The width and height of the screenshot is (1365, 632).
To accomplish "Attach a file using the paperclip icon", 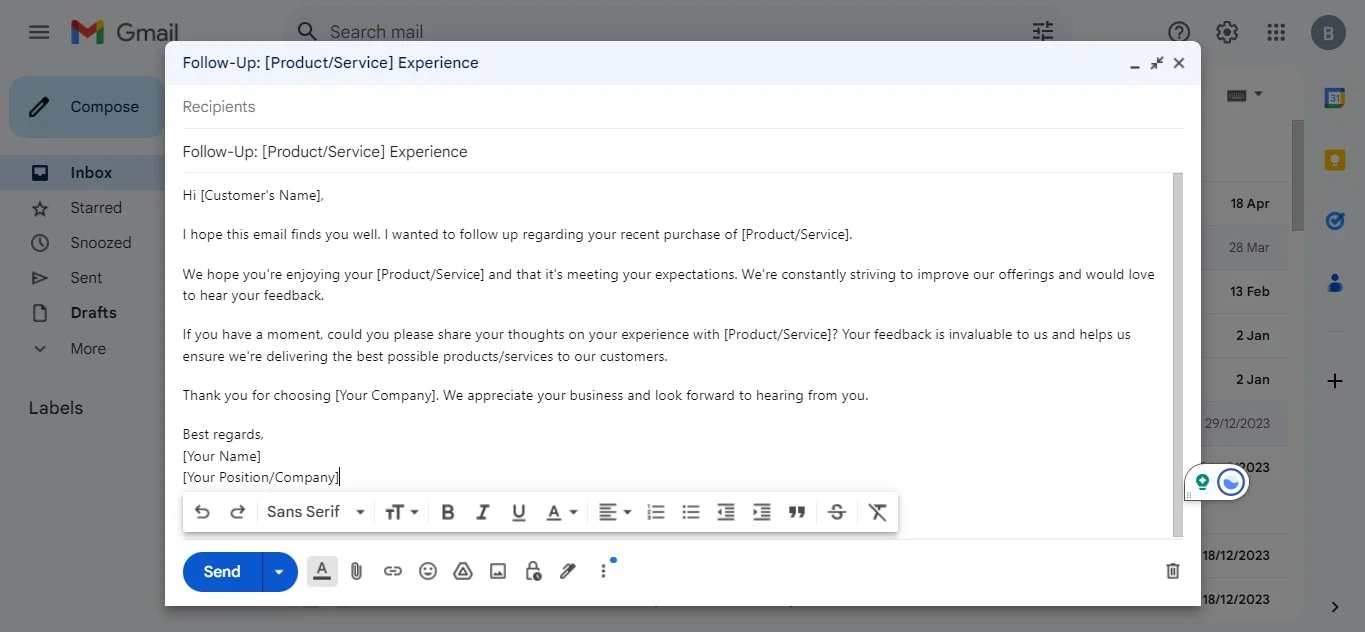I will (x=356, y=571).
